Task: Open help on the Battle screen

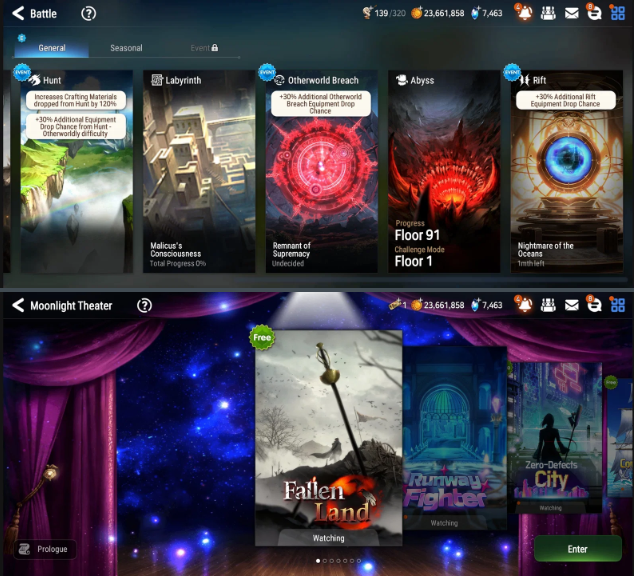Action: tap(89, 14)
